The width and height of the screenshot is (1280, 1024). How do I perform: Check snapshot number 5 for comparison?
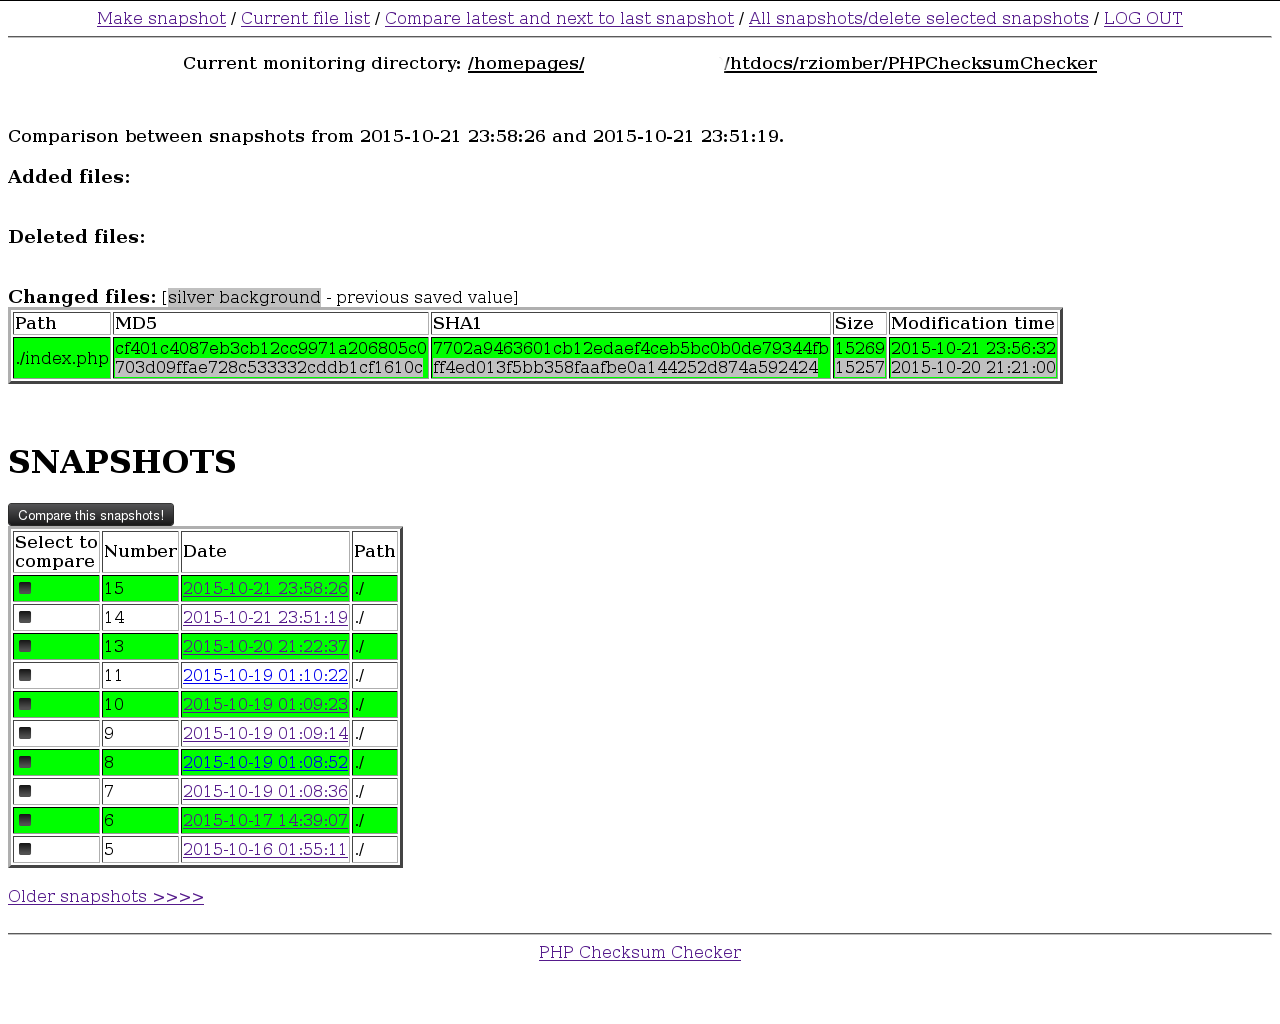point(24,849)
